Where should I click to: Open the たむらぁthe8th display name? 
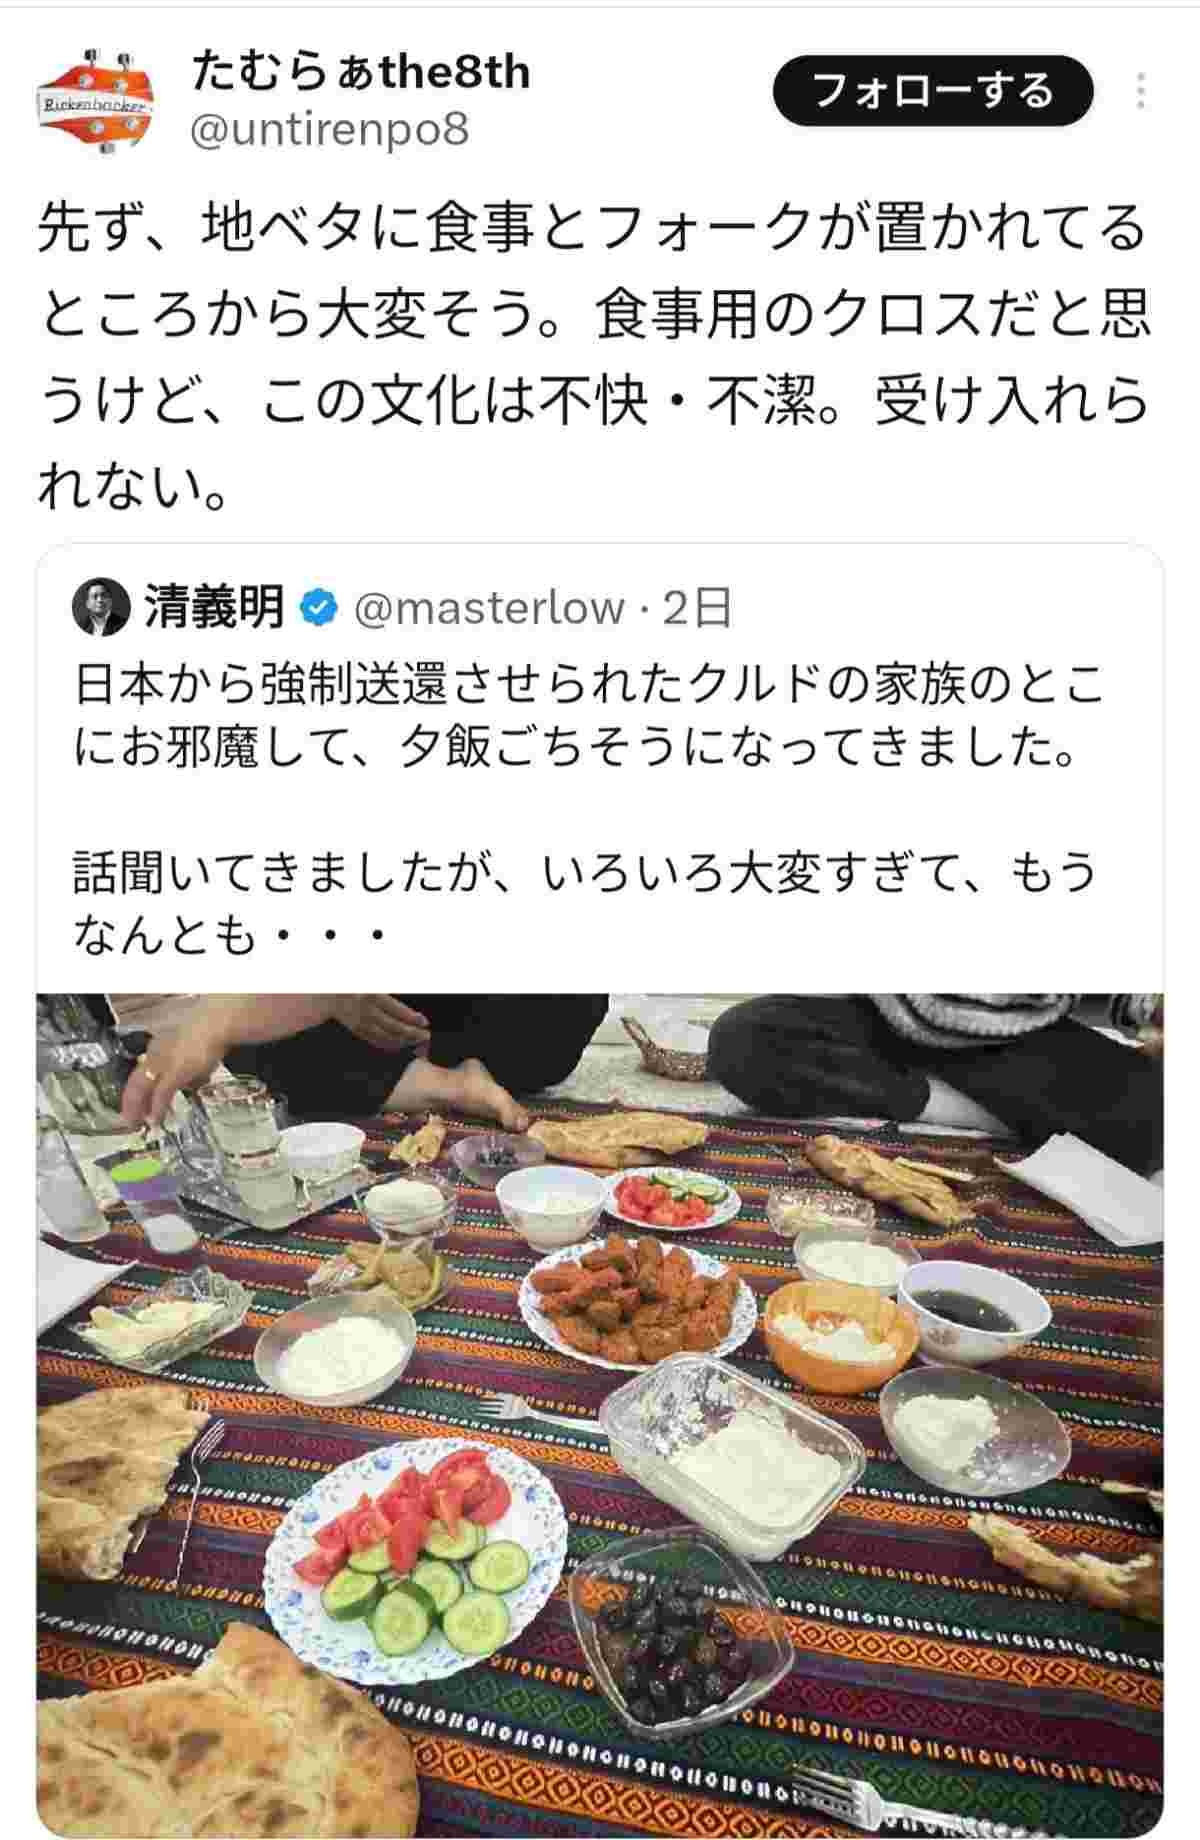359,73
